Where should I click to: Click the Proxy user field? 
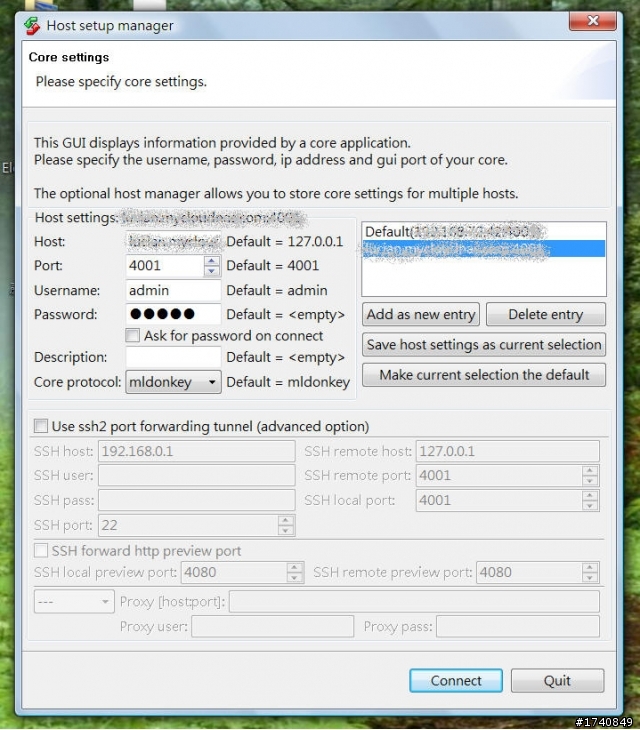tap(273, 626)
